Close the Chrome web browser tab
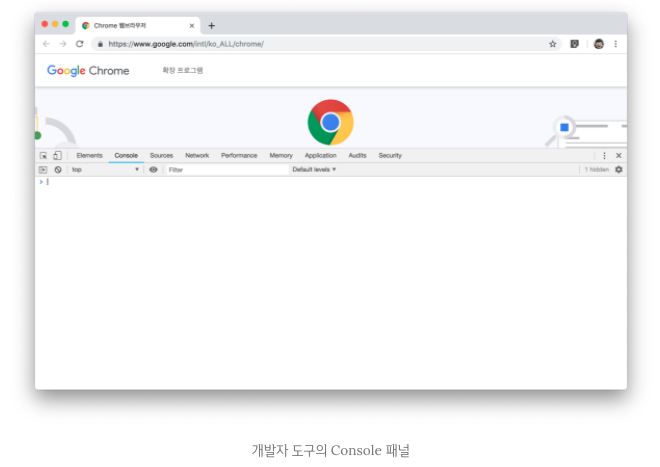Image resolution: width=660 pixels, height=467 pixels. click(192, 26)
